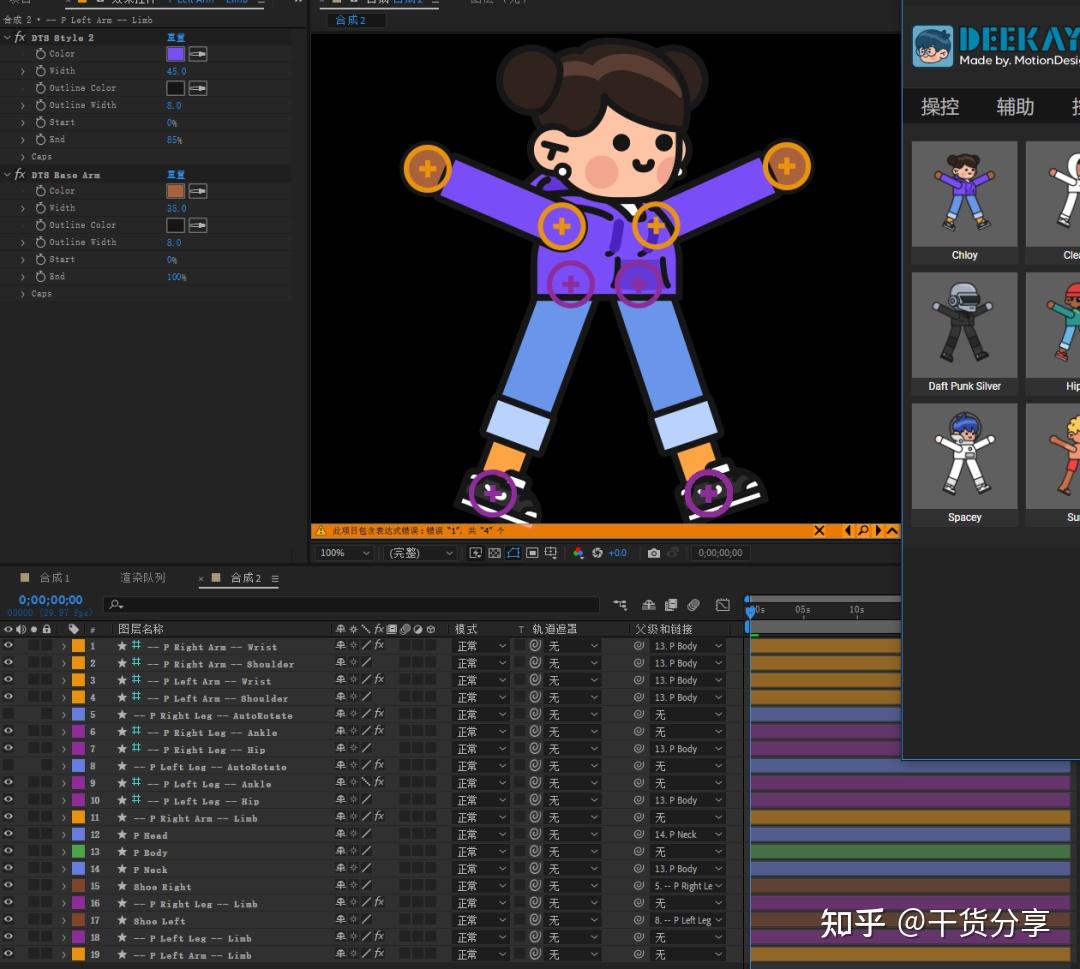Click the purple DTS Style 2 Color swatch
This screenshot has width=1080, height=969.
coord(175,54)
